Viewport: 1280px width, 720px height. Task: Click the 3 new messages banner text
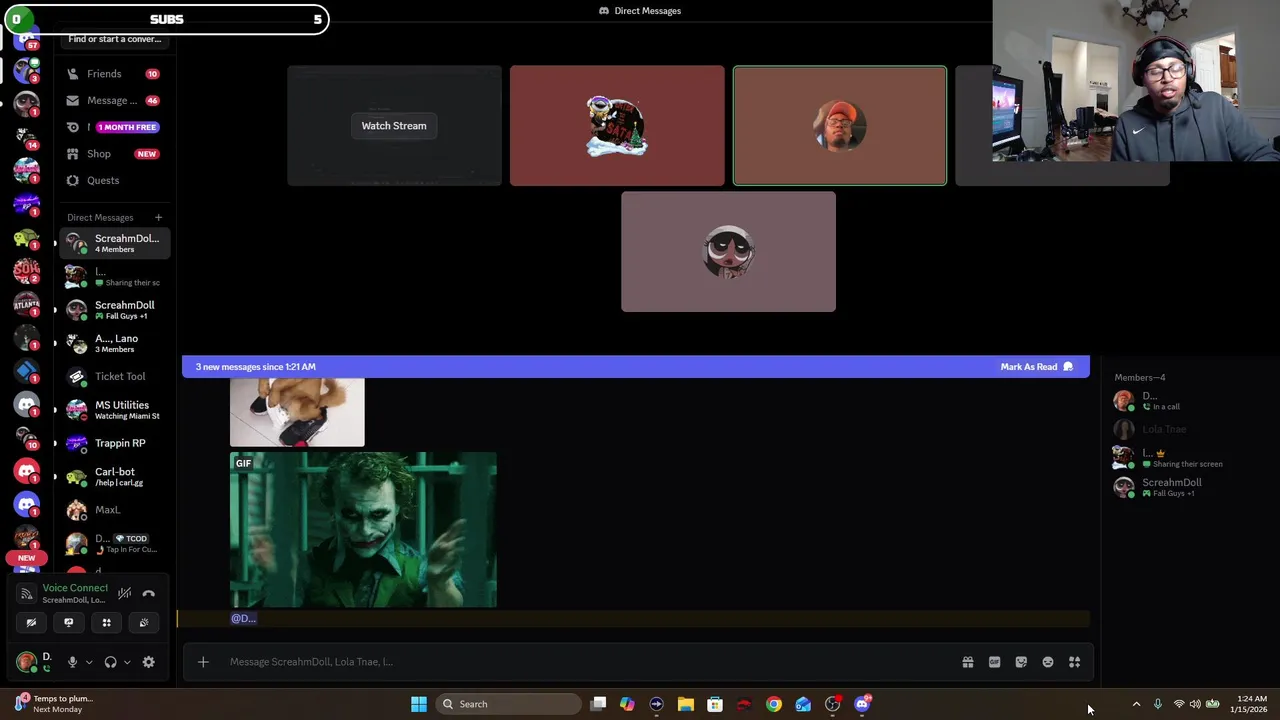point(256,367)
